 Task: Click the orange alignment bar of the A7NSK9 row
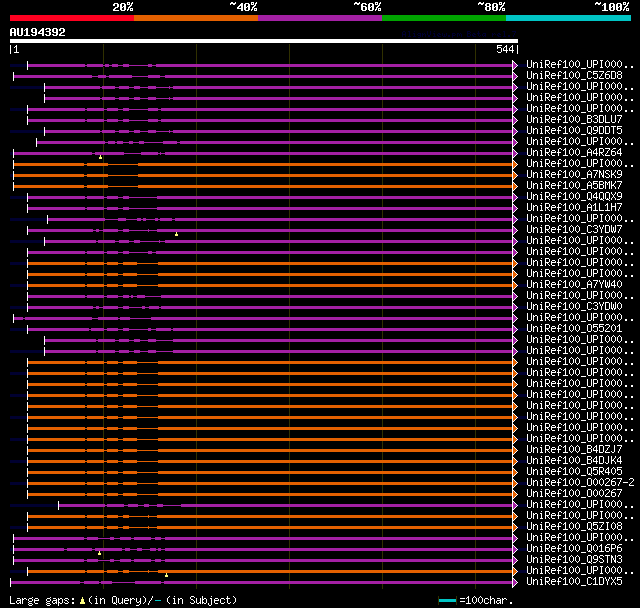coord(263,175)
